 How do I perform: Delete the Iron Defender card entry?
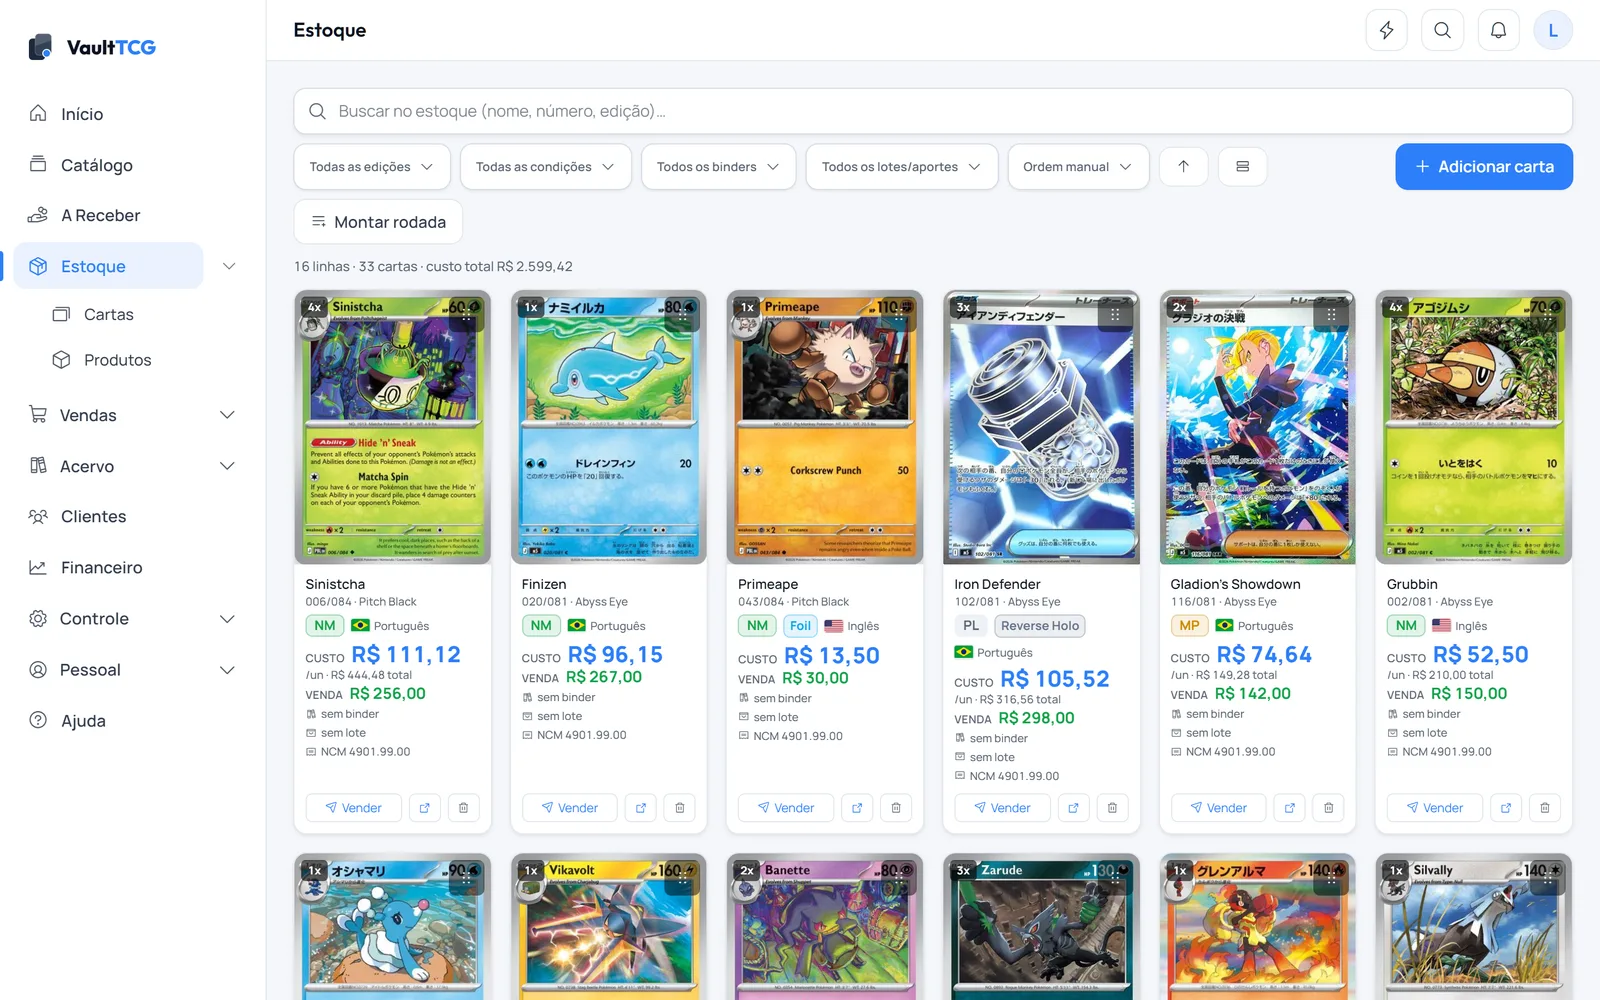point(1112,808)
